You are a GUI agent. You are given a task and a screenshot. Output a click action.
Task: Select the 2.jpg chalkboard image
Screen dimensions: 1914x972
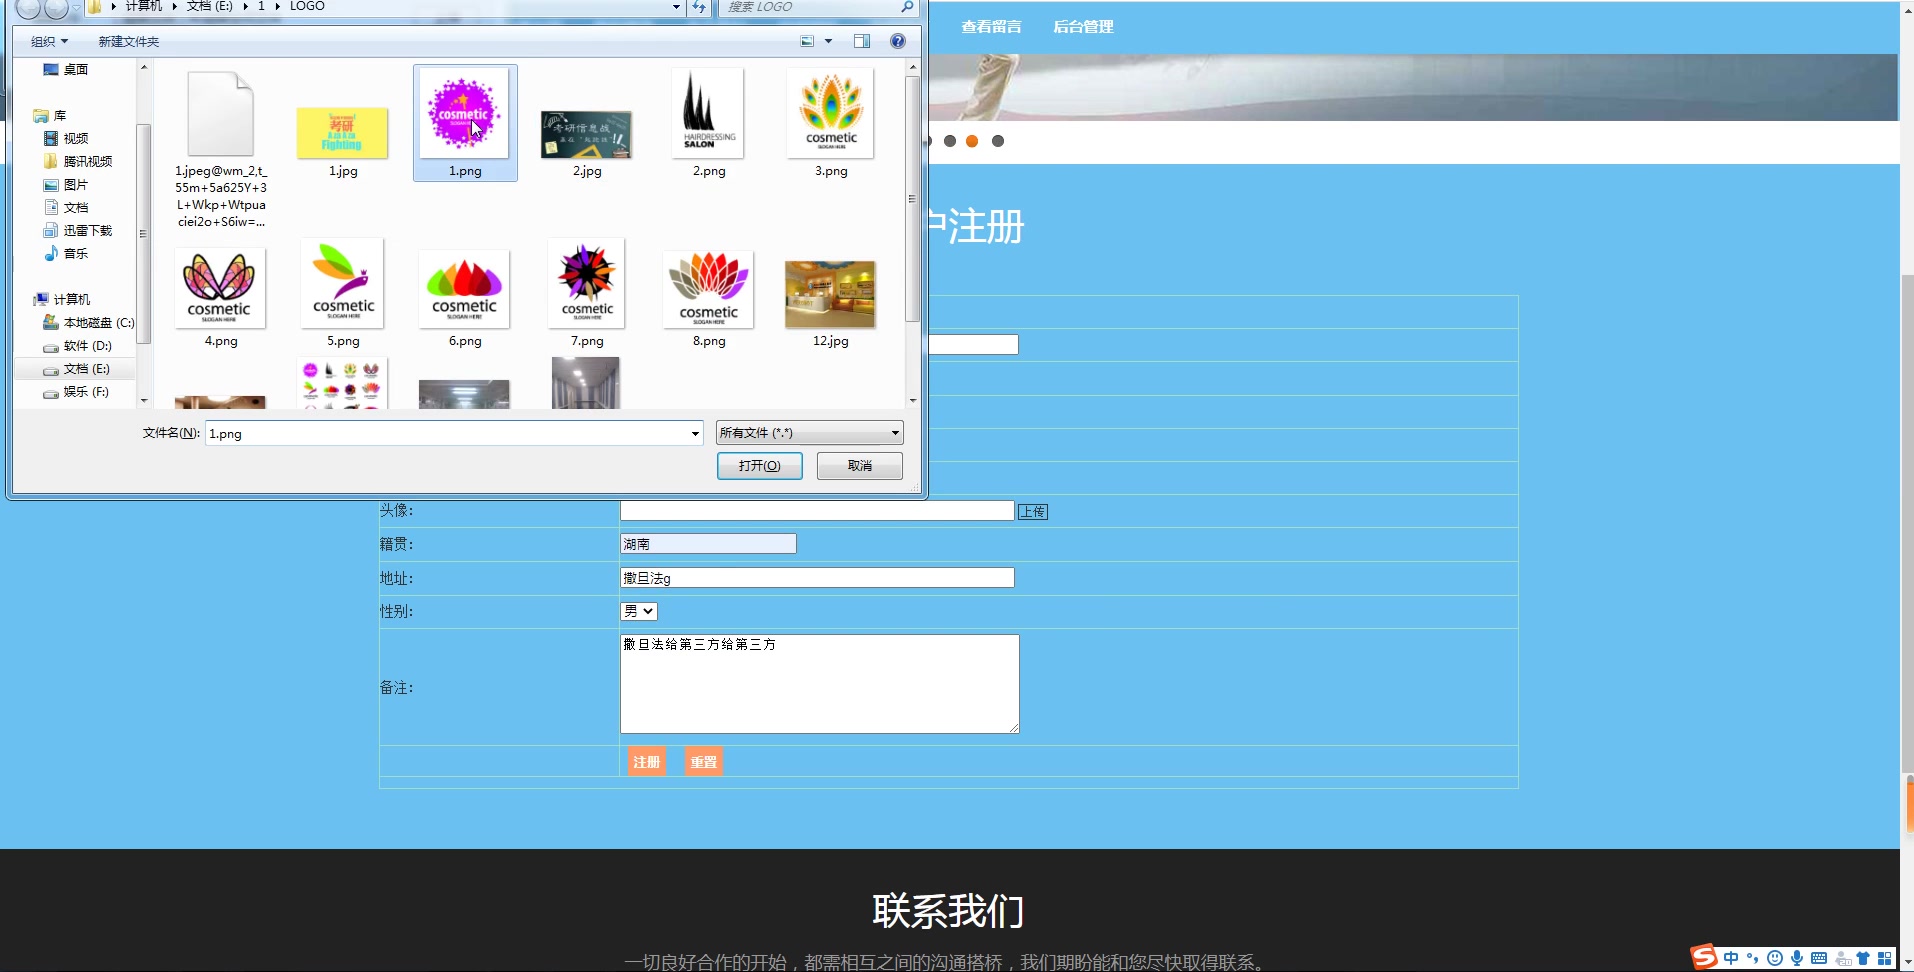click(x=587, y=135)
